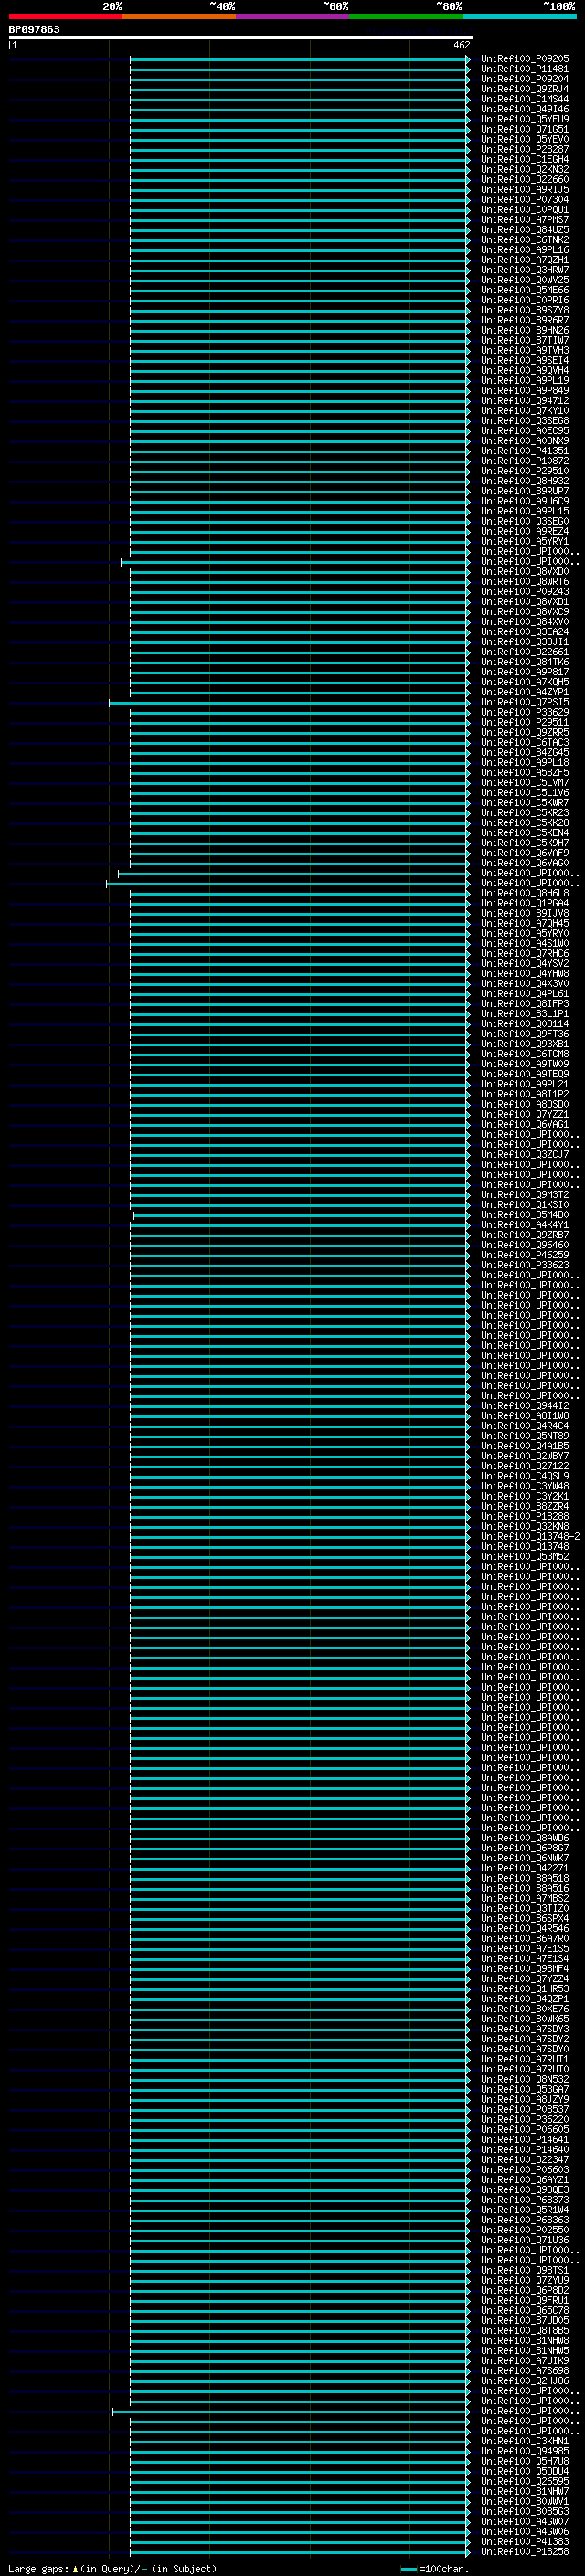Pick the UniRef100_Q5ME66 hit label

[x=525, y=290]
